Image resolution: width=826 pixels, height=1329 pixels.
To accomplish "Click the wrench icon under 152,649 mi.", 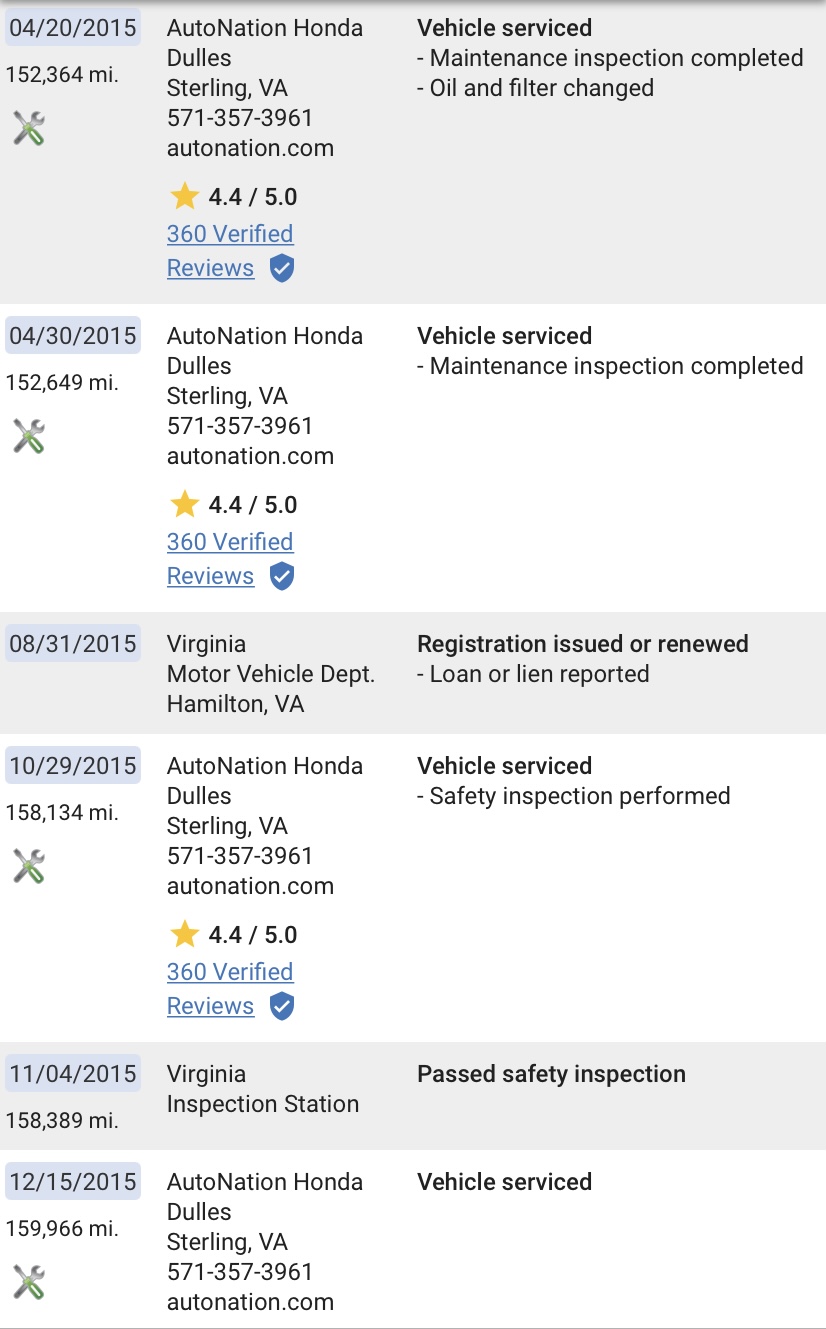I will tap(29, 436).
